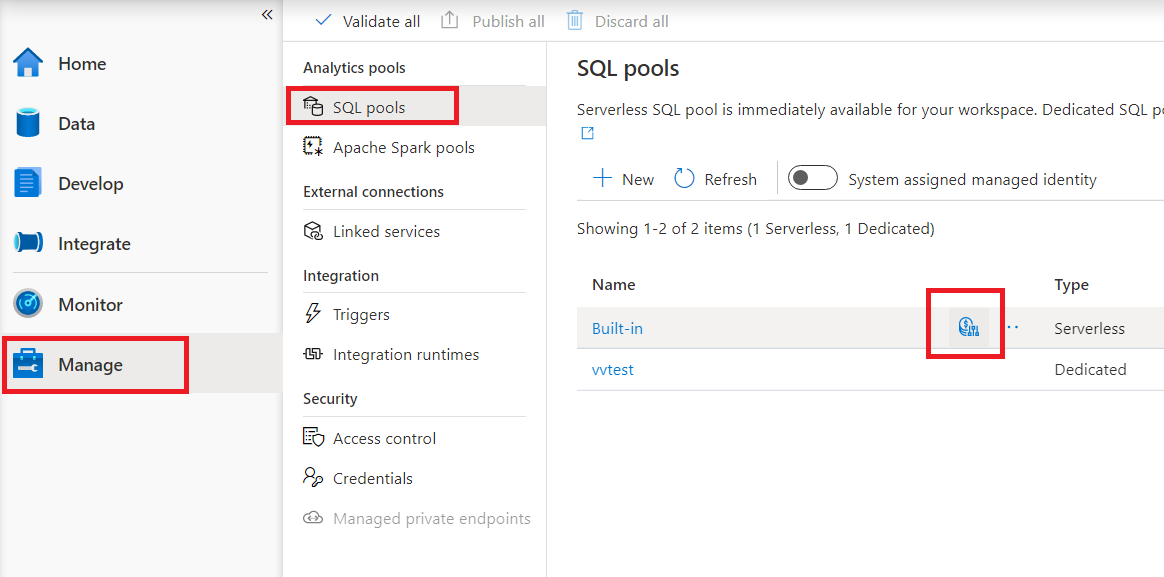This screenshot has height=577, width=1164.
Task: Open the vvtest dedicated pool link
Action: 611,369
